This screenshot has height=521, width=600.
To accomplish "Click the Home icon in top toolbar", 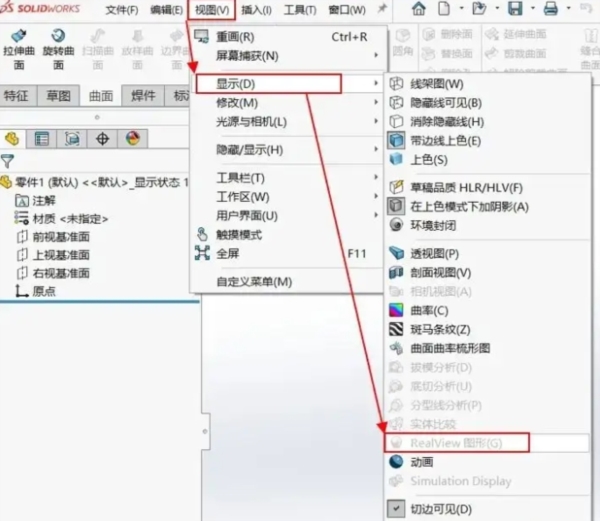I will (x=419, y=8).
